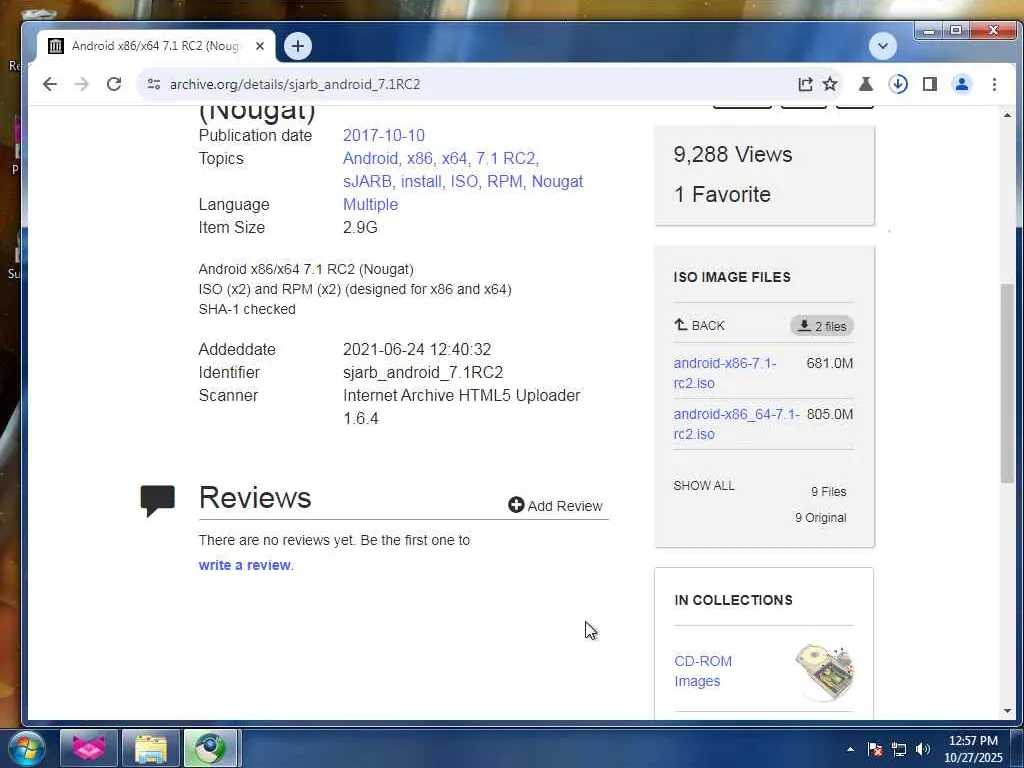Click the 9 Files link
This screenshot has height=768, width=1024.
click(829, 491)
